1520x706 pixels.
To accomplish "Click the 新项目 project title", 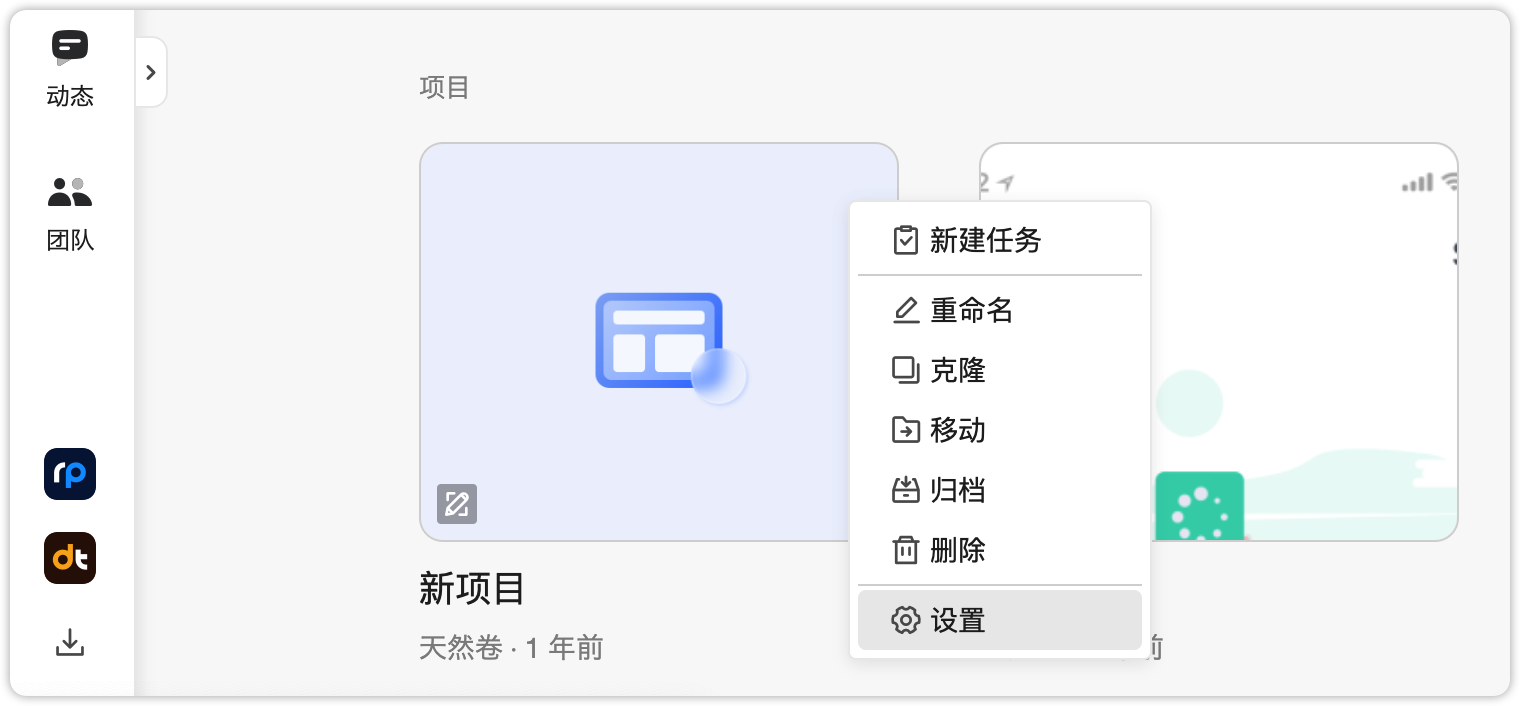I will [472, 589].
